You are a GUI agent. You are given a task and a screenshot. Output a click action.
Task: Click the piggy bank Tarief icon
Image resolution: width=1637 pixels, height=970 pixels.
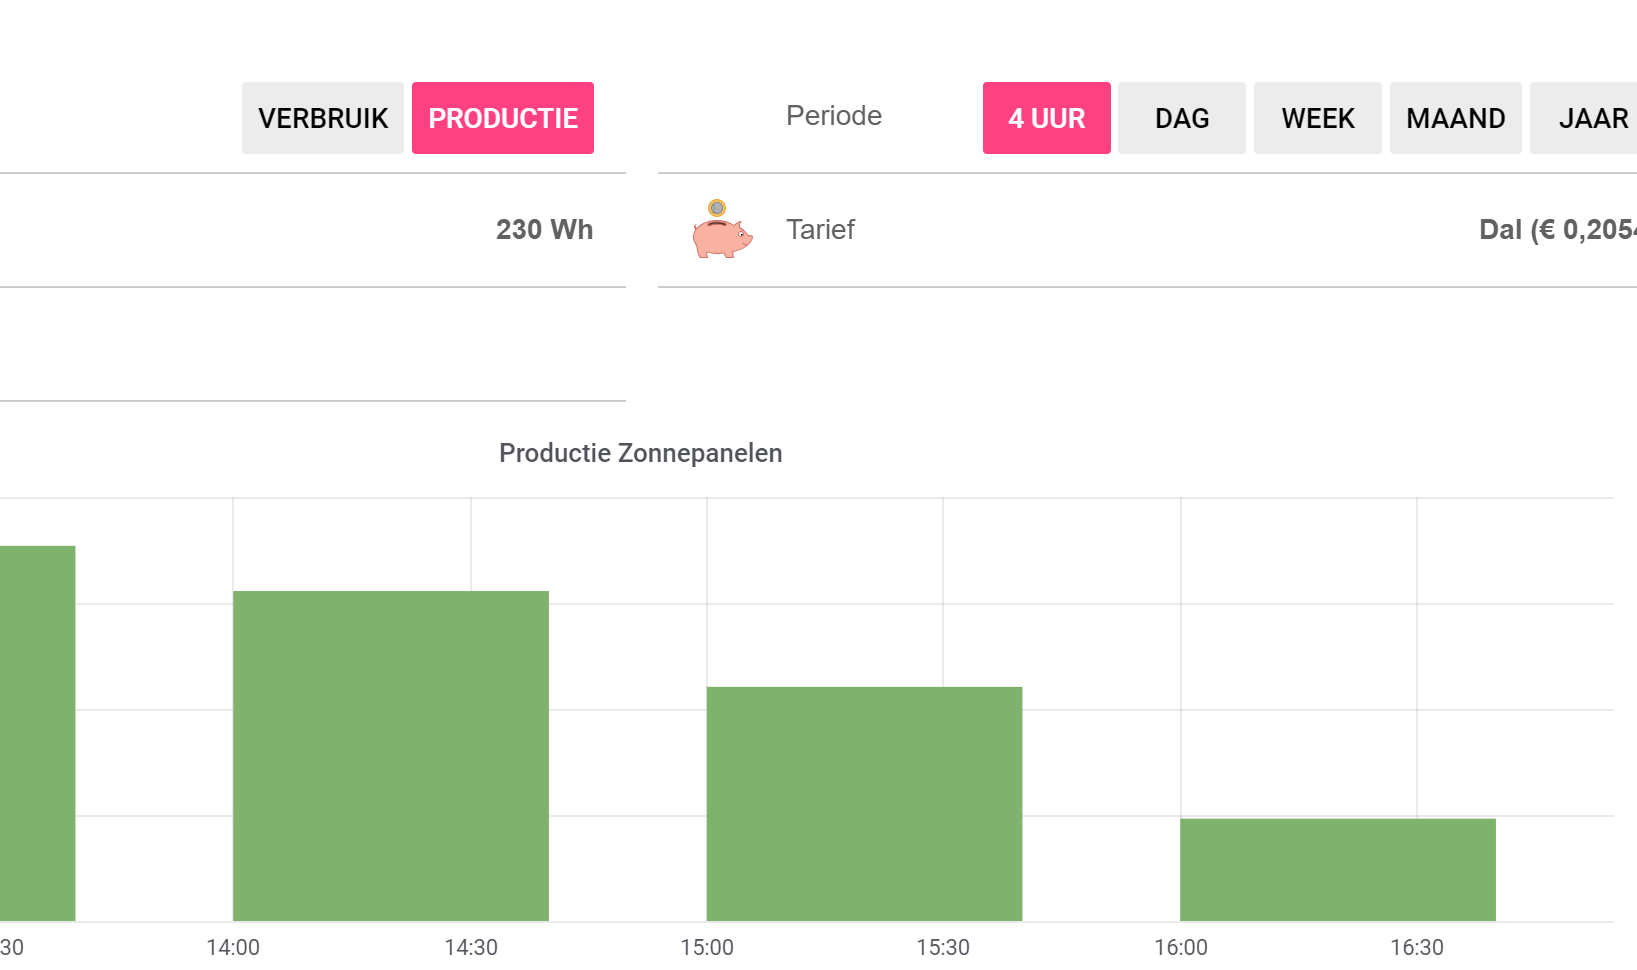[722, 229]
